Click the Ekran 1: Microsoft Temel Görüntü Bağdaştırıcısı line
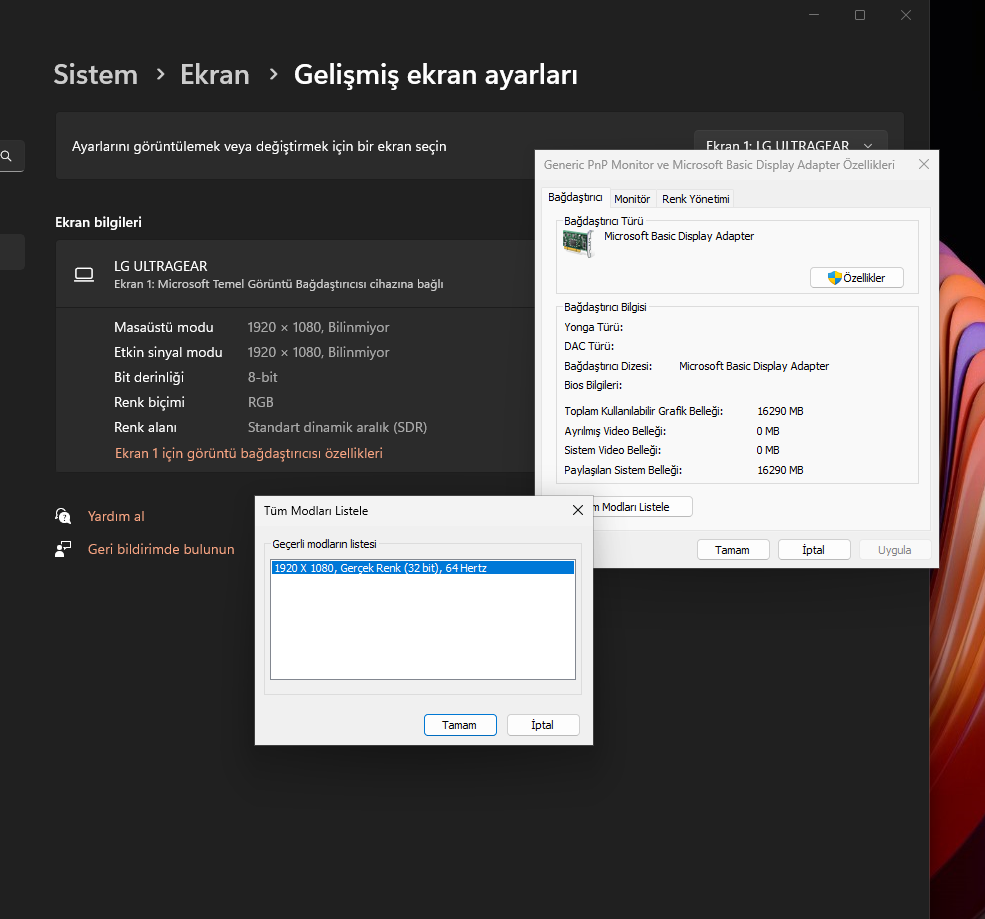Image resolution: width=985 pixels, height=919 pixels. [279, 284]
